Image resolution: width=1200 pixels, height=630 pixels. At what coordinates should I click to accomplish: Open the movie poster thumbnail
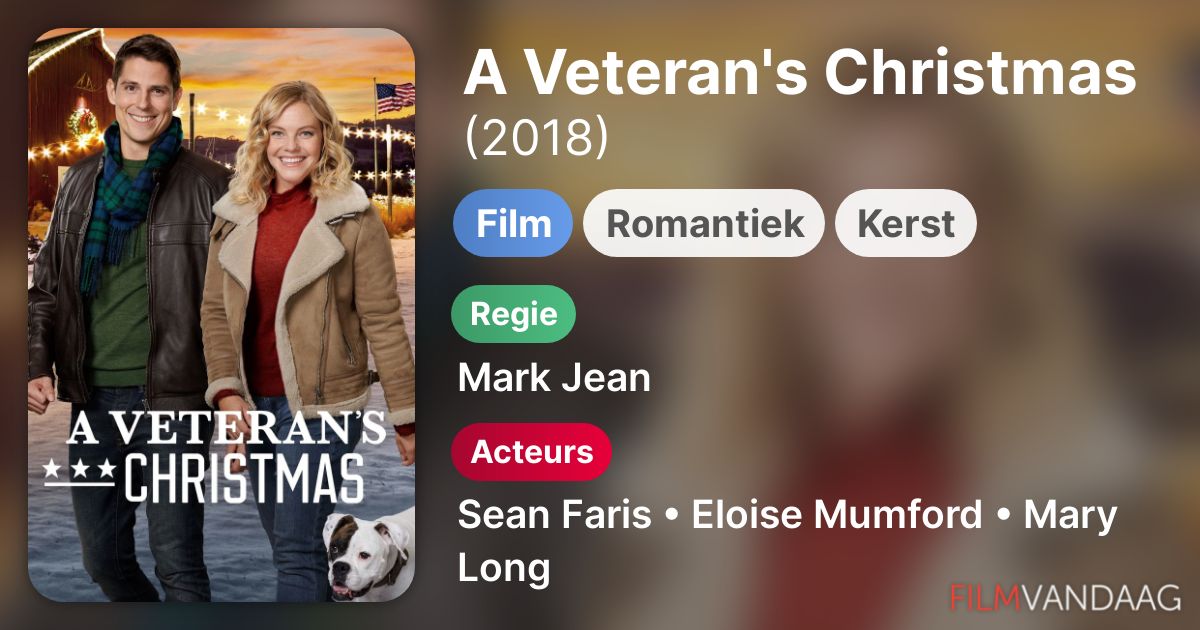[x=221, y=315]
